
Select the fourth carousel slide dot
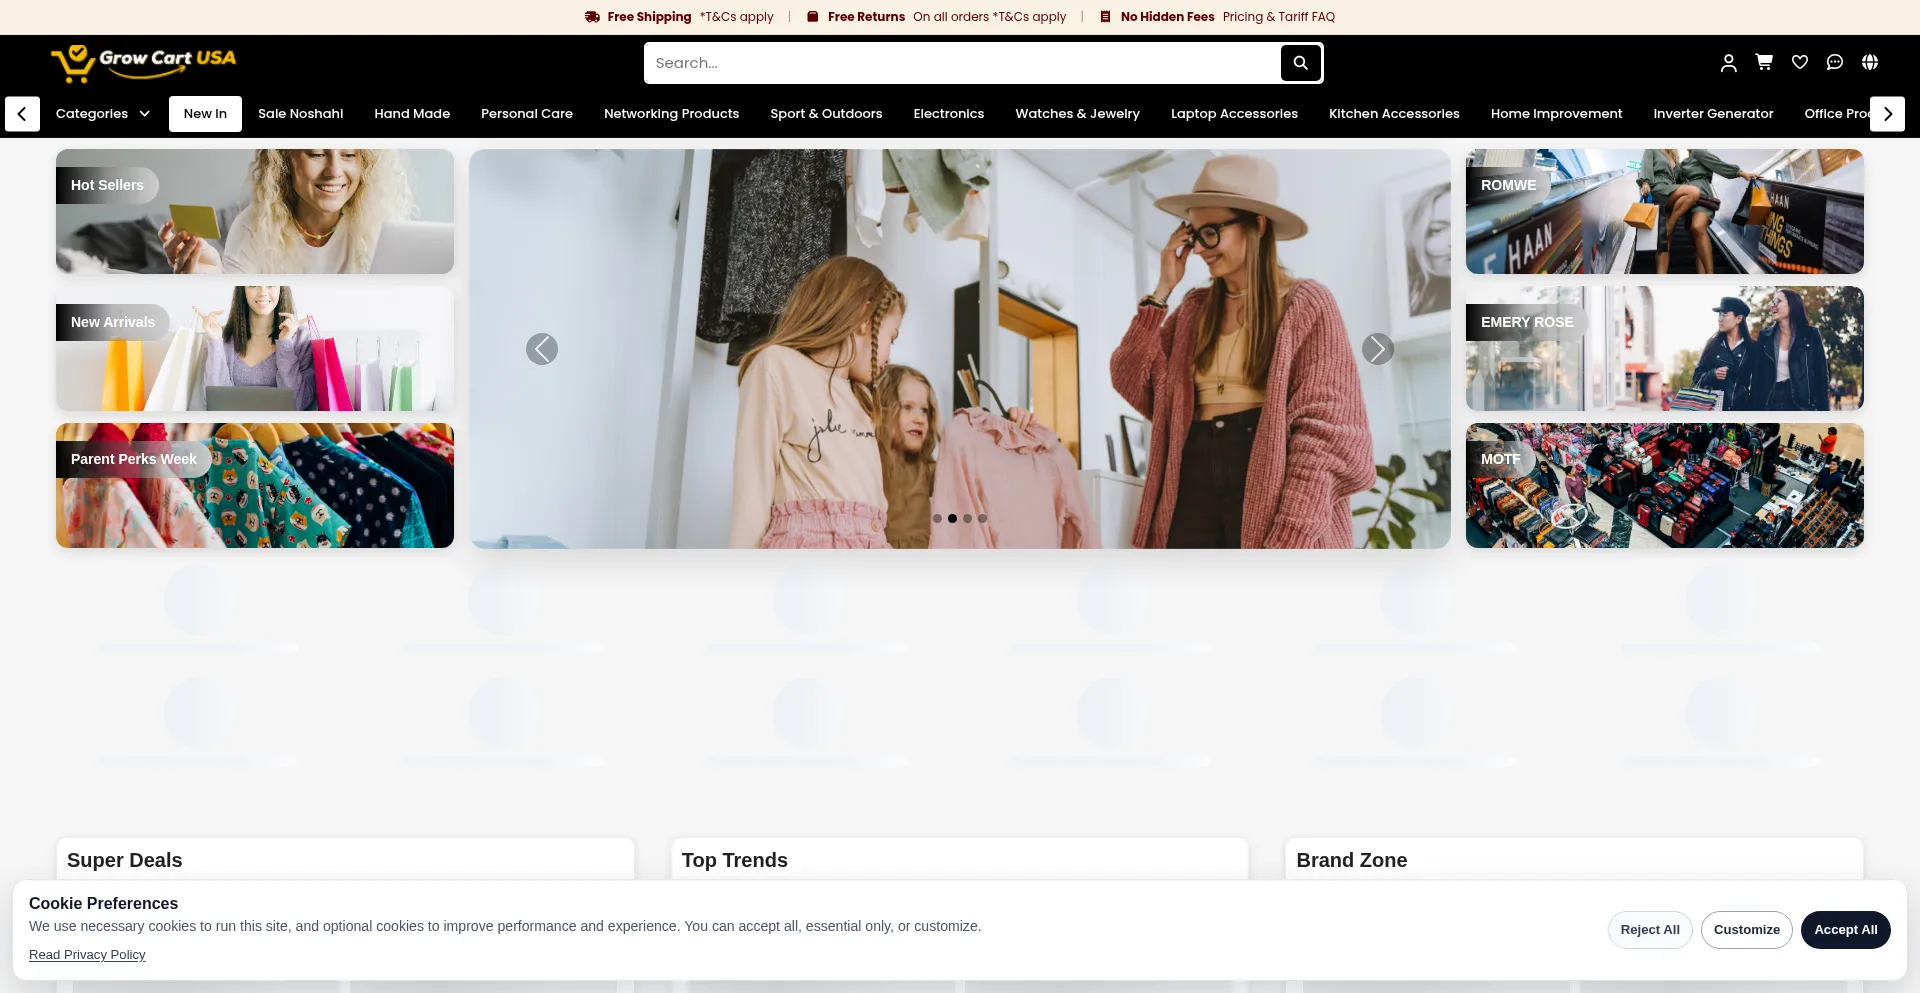[x=982, y=519]
